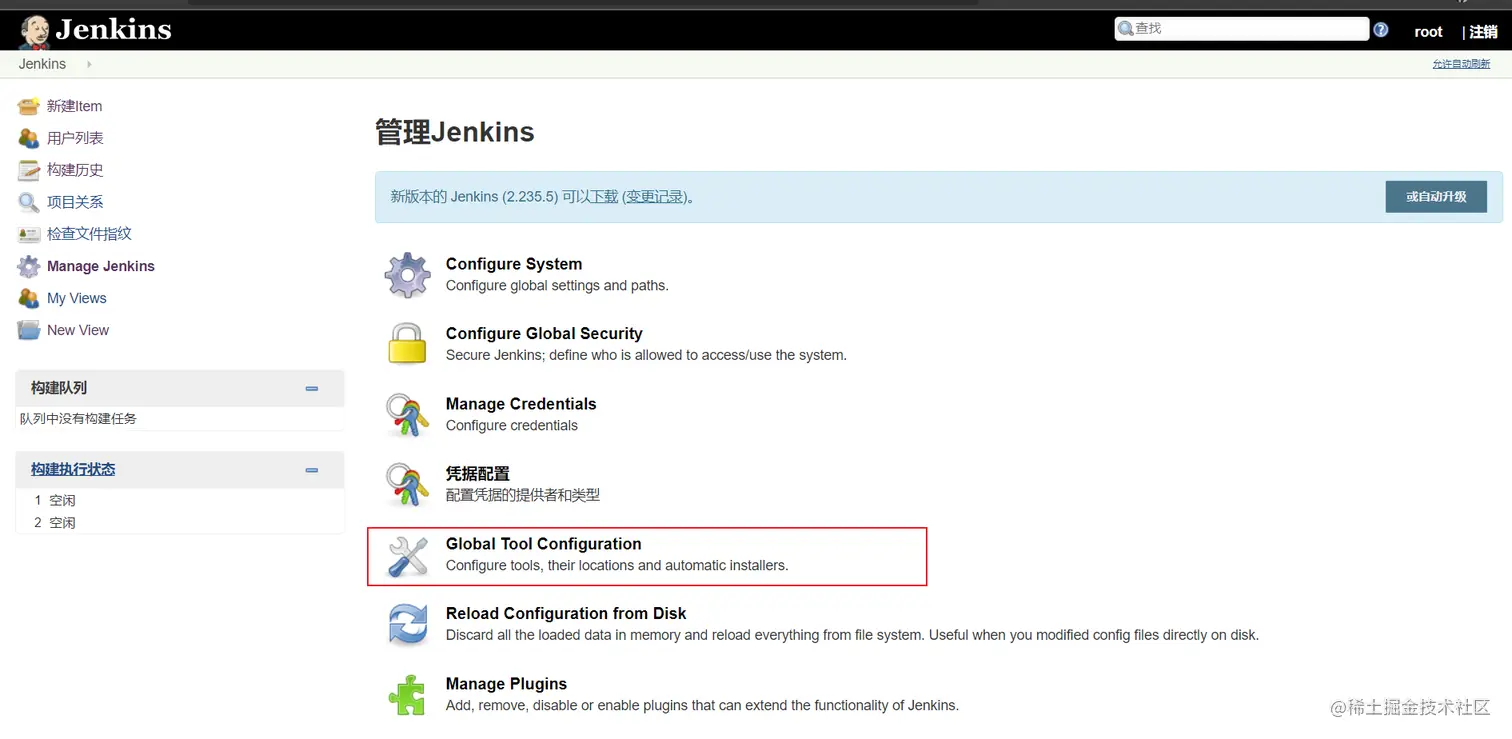Viewport: 1512px width, 739px height.
Task: Open the 构建执行状态 header link
Action: click(x=73, y=469)
